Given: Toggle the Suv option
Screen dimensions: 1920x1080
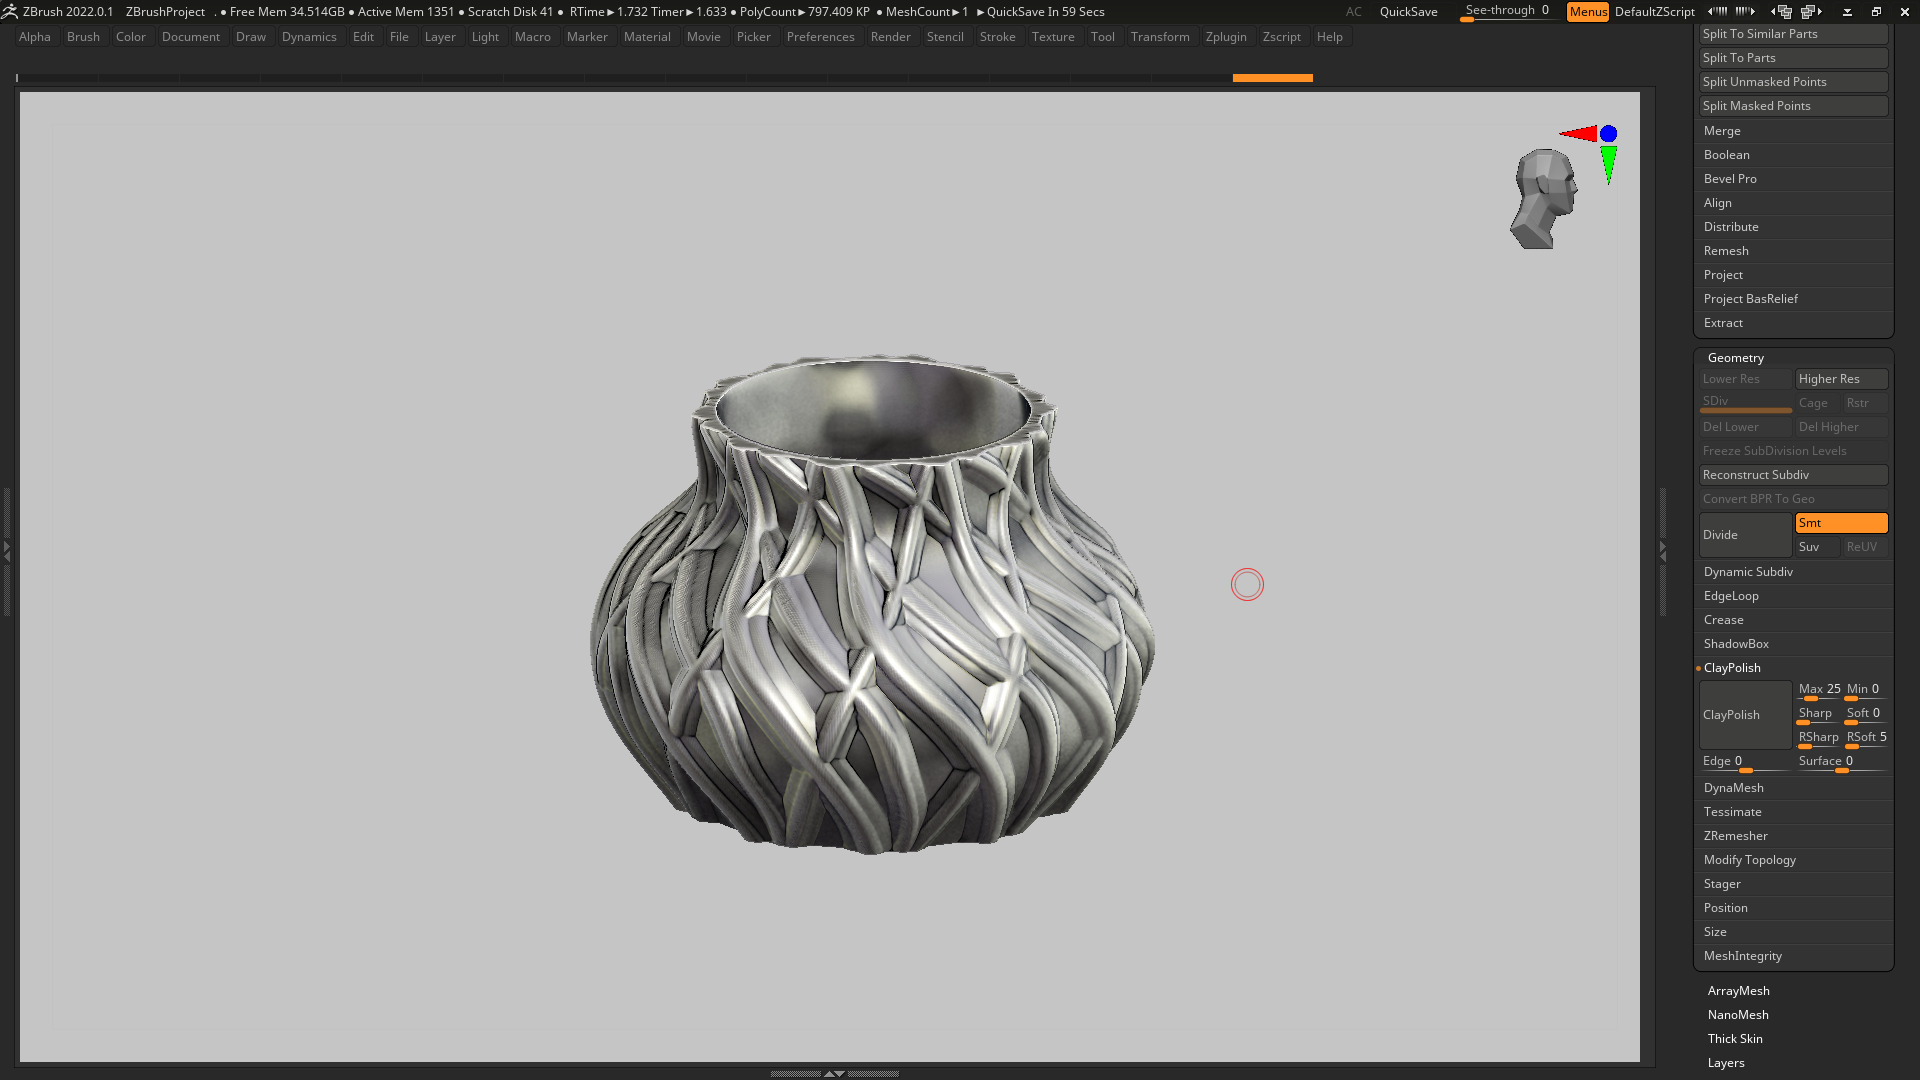Looking at the screenshot, I should pyautogui.click(x=1817, y=547).
